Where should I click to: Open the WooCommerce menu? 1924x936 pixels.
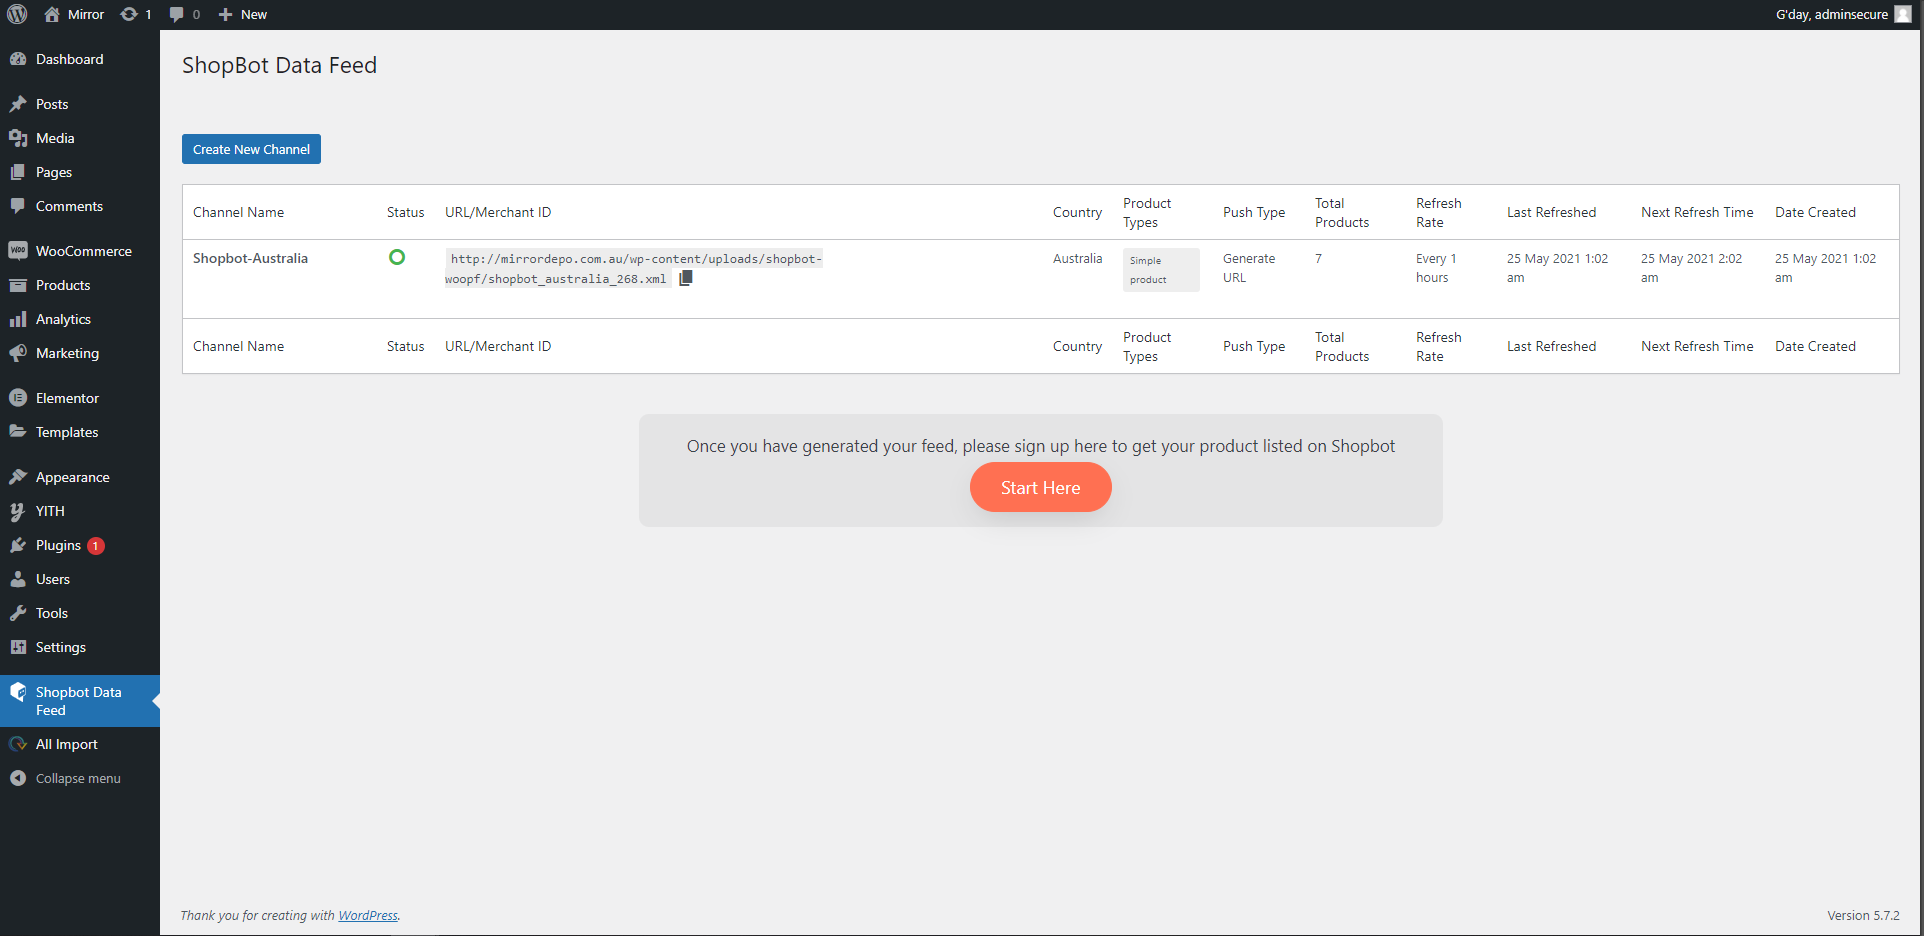click(80, 251)
